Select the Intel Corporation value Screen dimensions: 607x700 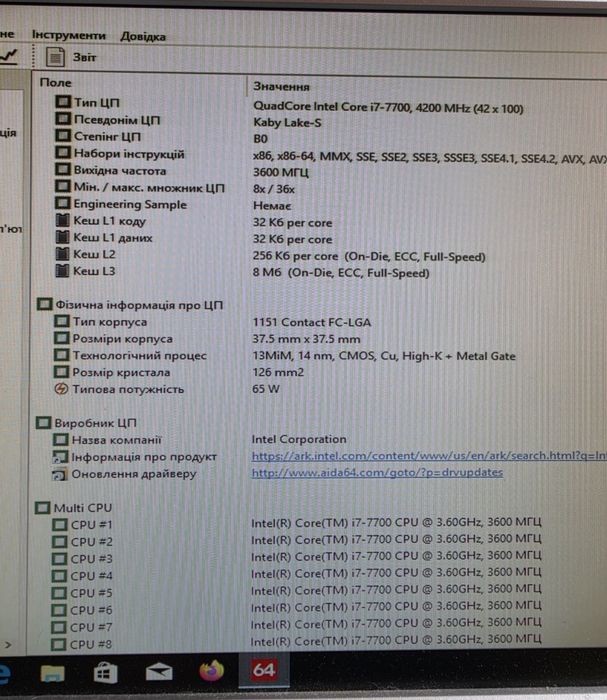299,439
